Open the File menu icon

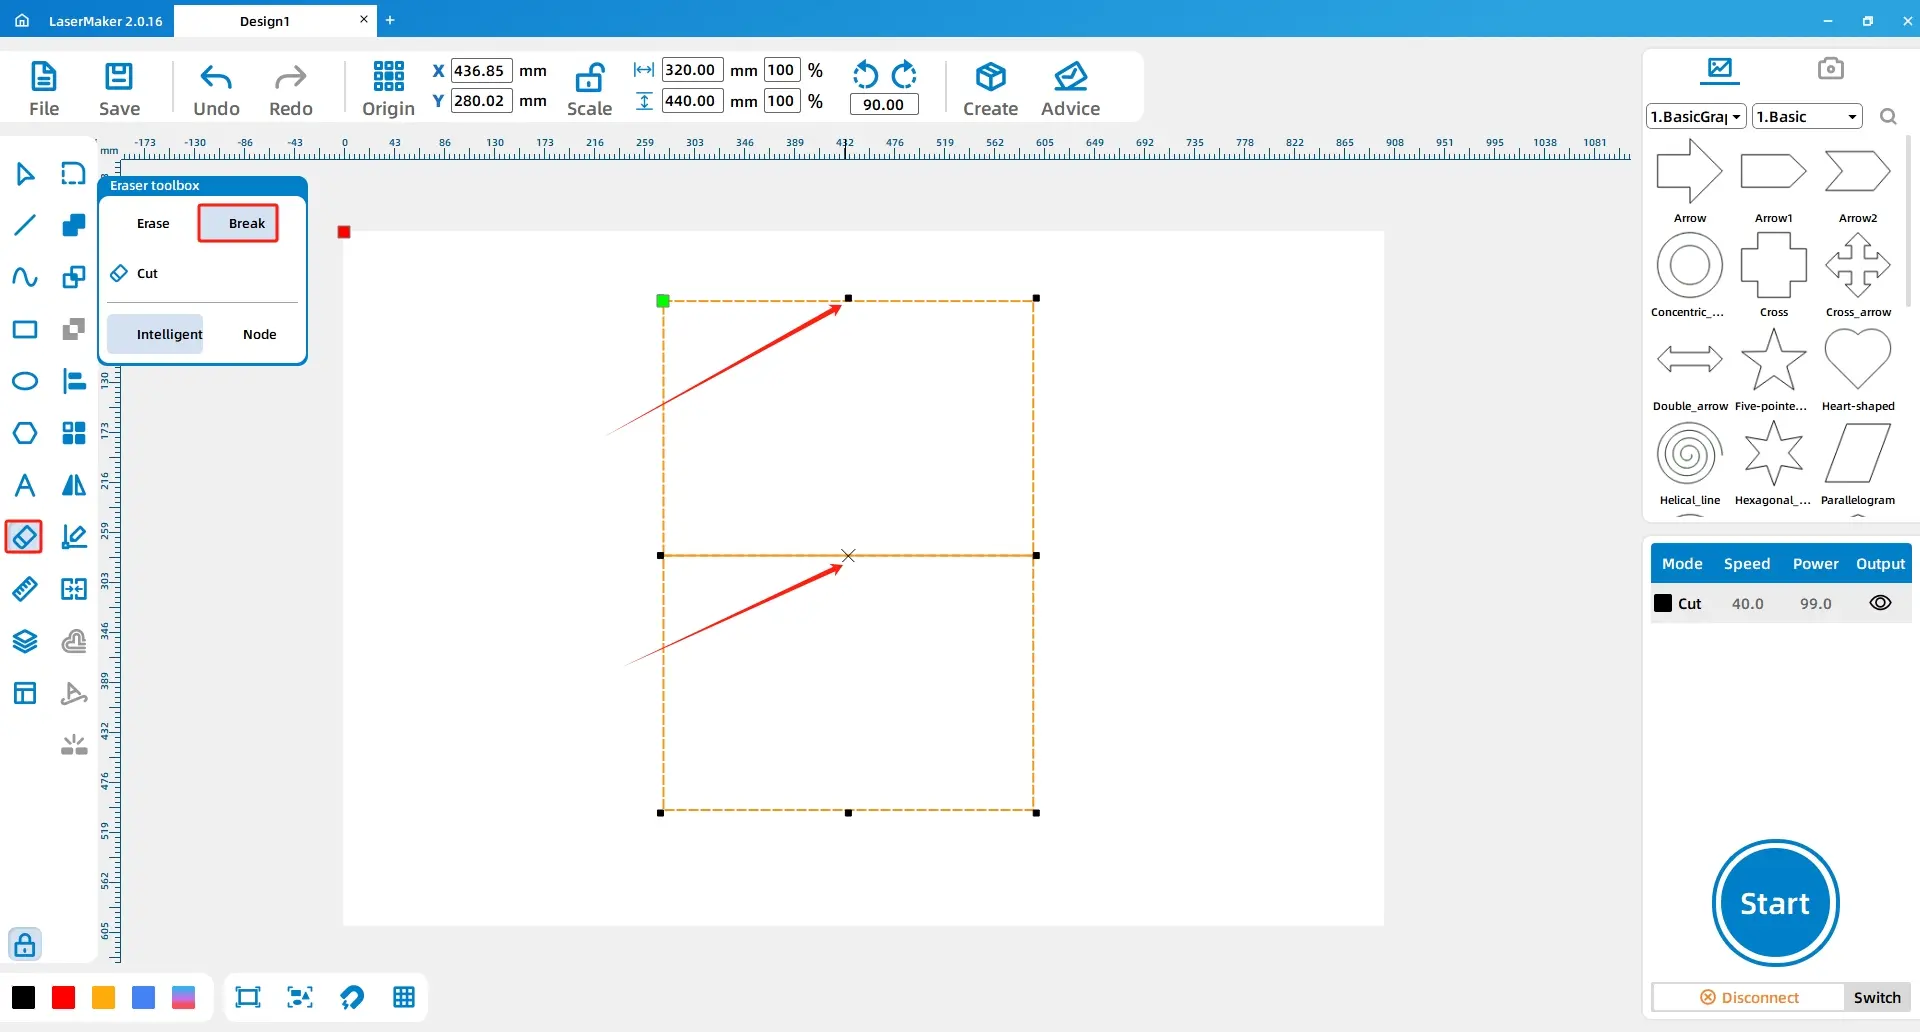(x=44, y=76)
